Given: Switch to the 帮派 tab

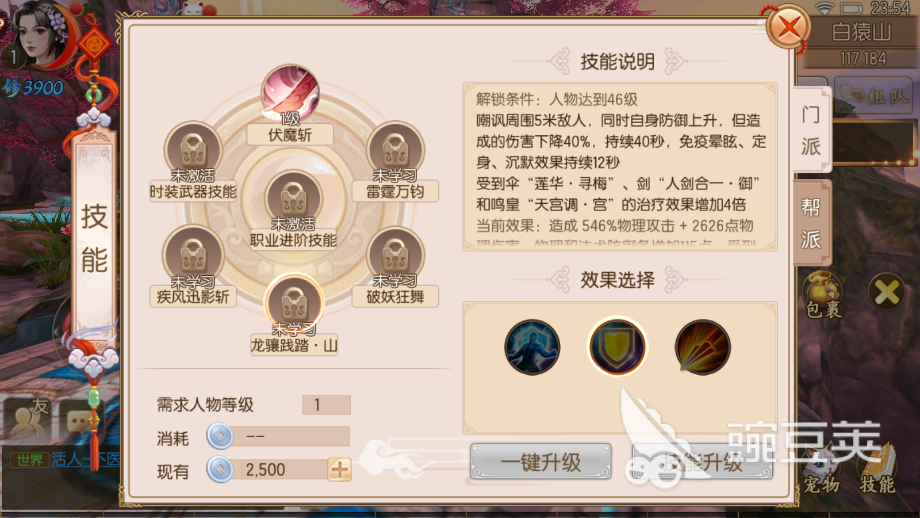Looking at the screenshot, I should (811, 223).
